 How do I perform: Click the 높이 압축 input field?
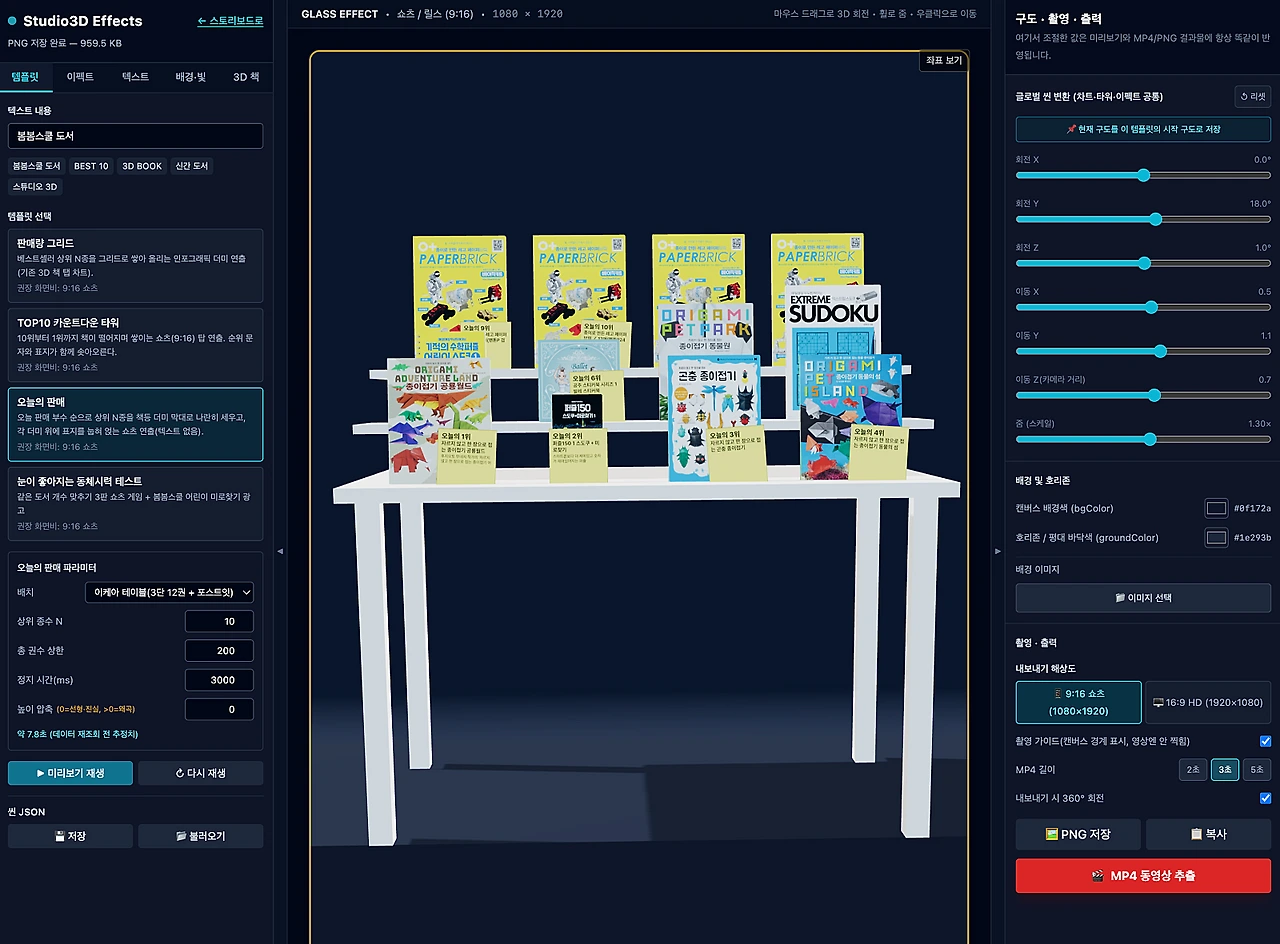click(x=219, y=710)
